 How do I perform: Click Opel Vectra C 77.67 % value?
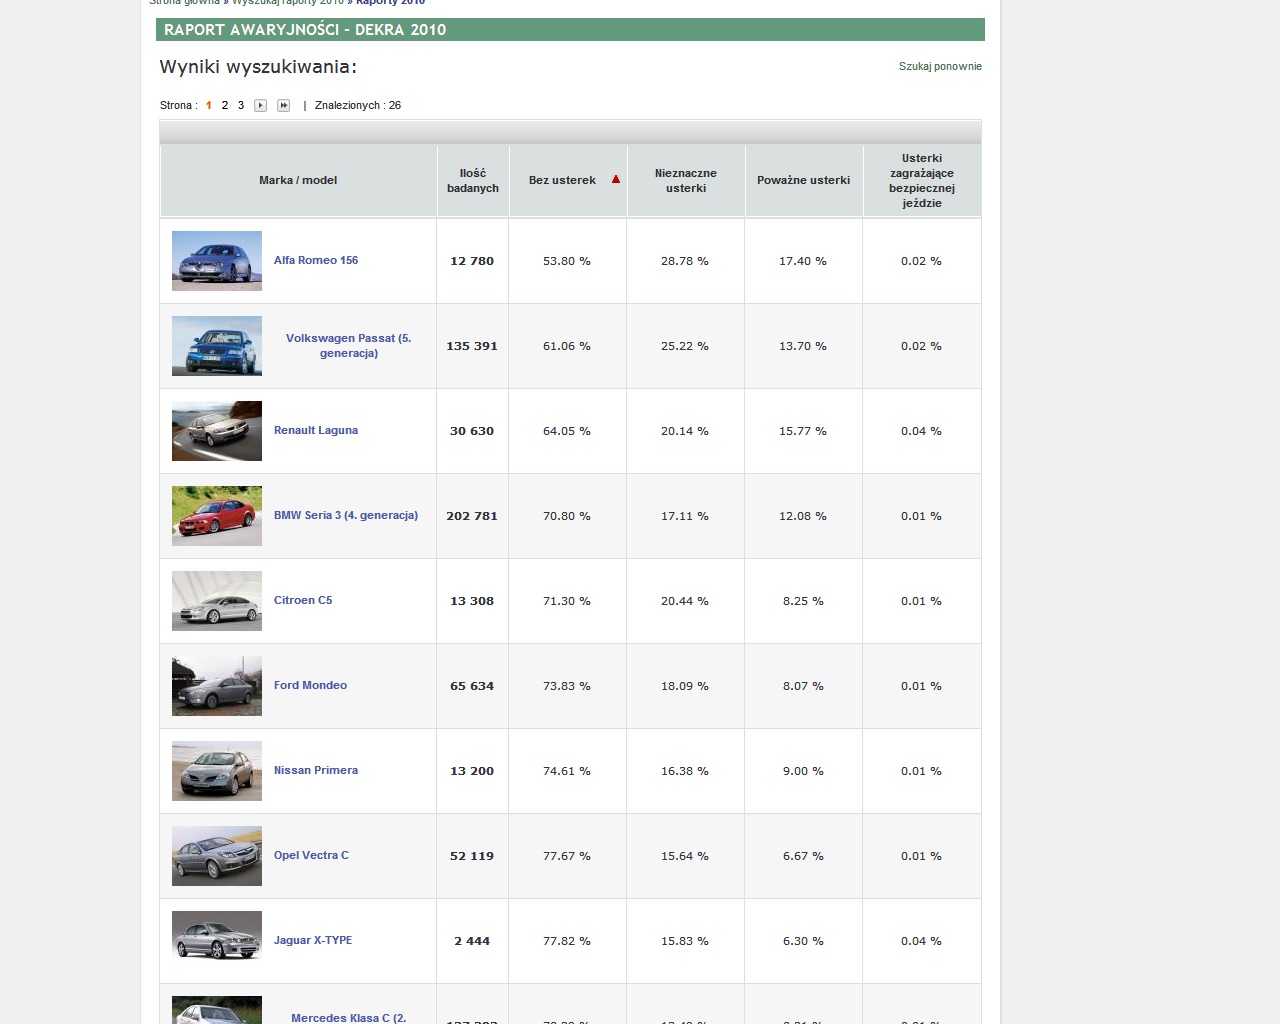coord(567,856)
